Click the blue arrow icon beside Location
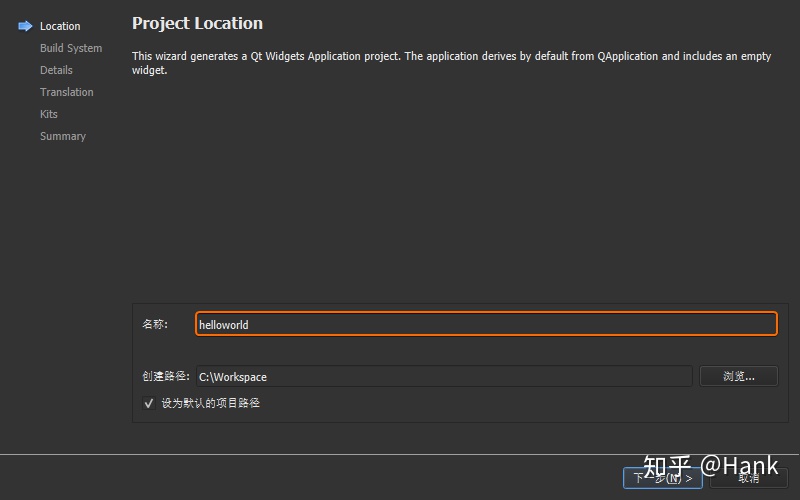 25,26
